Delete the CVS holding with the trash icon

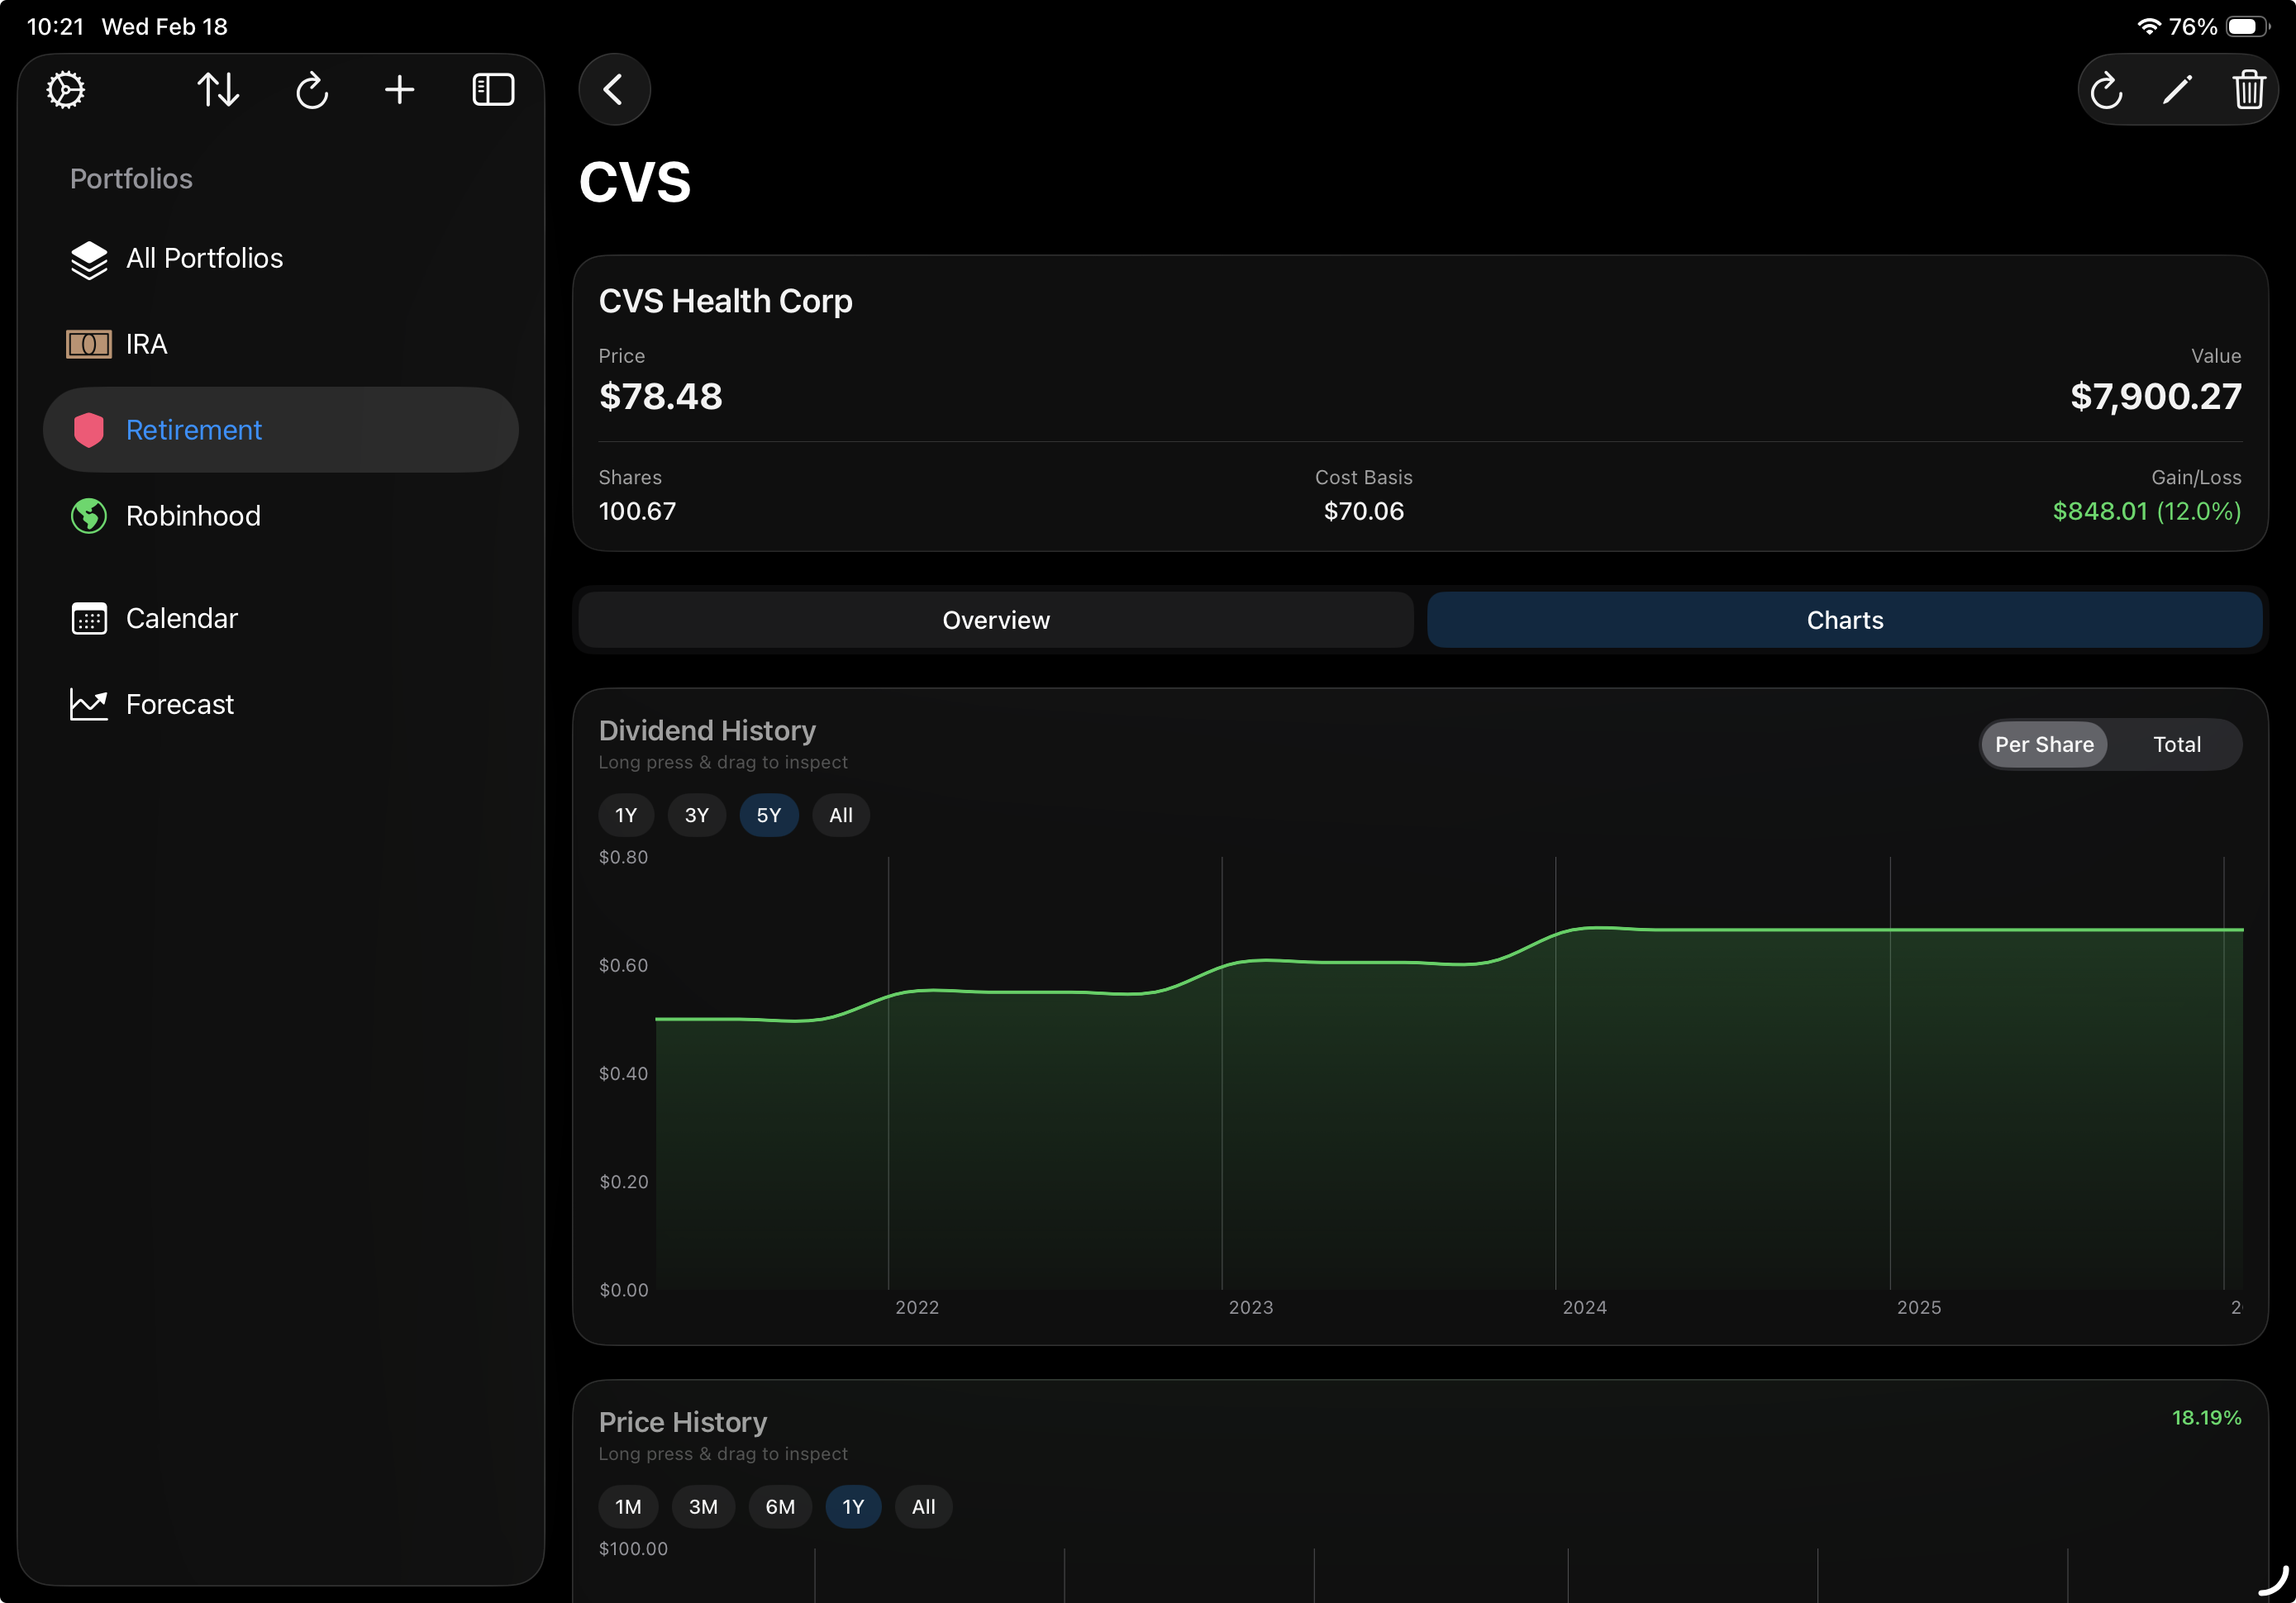click(2248, 90)
